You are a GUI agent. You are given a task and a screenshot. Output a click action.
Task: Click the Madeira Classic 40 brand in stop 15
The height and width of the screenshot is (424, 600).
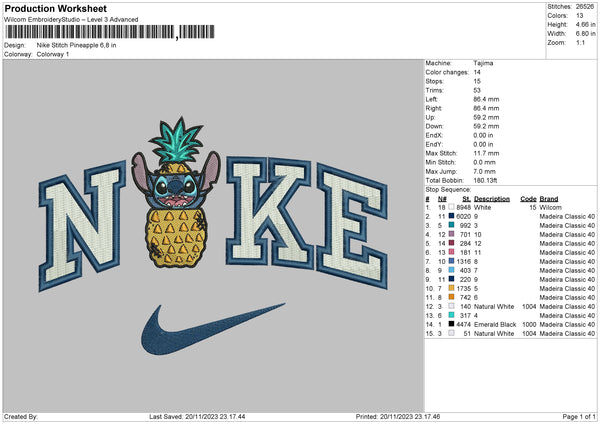coord(567,333)
